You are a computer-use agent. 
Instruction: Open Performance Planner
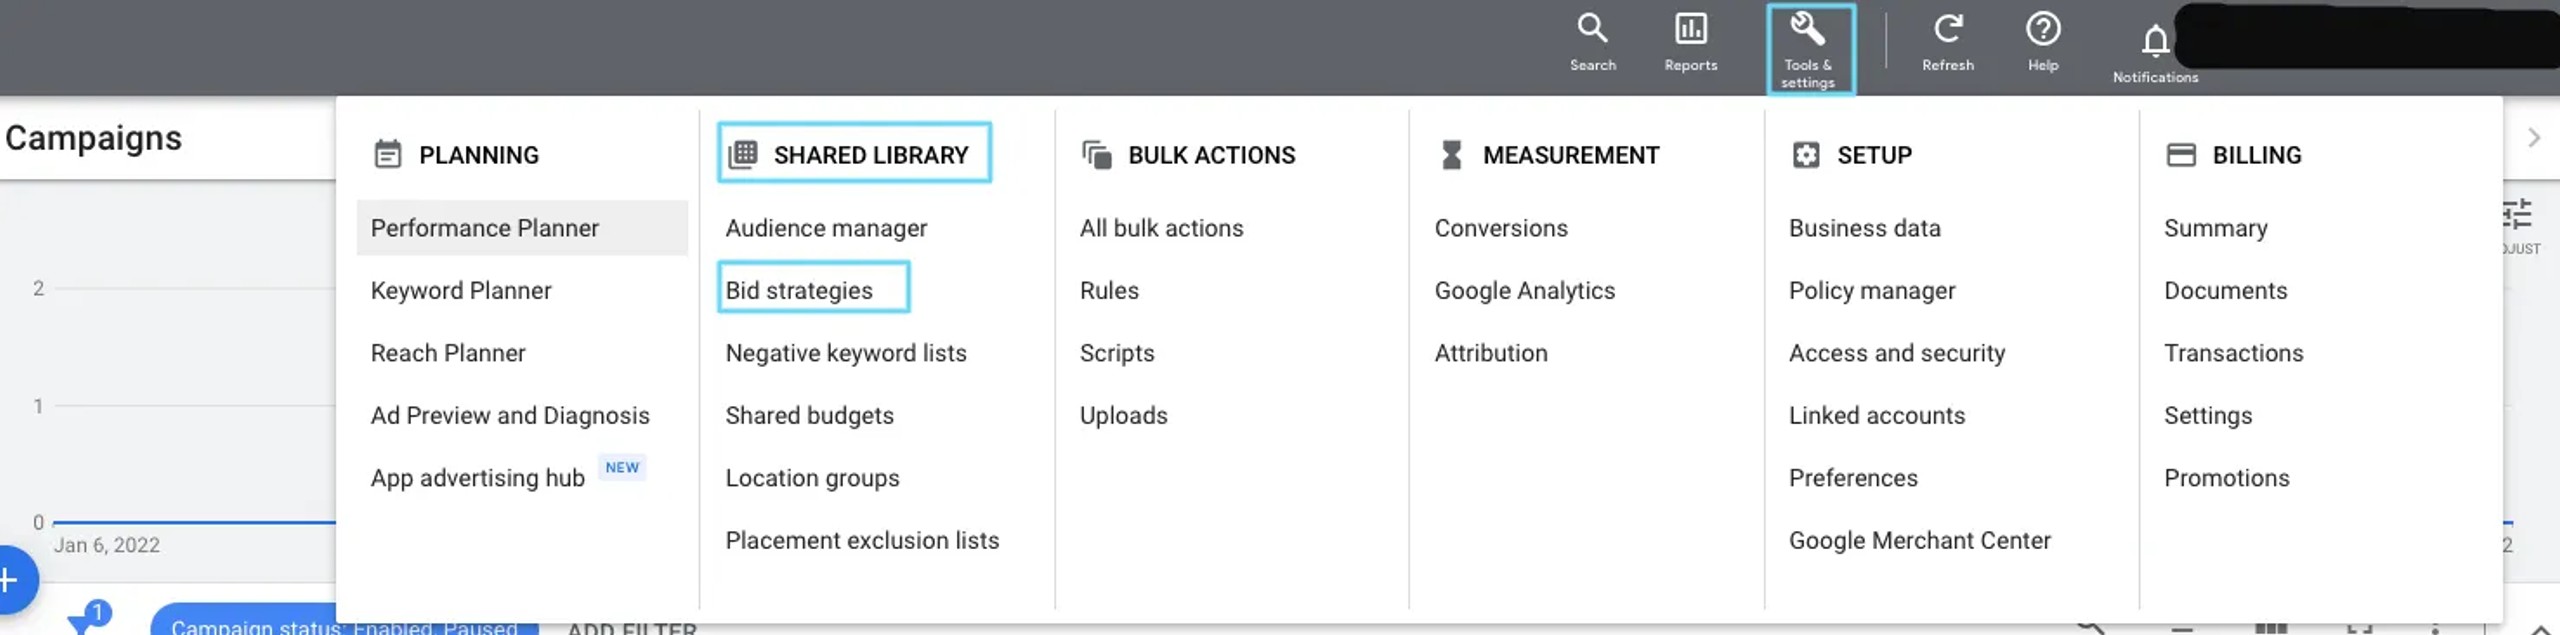pos(485,228)
